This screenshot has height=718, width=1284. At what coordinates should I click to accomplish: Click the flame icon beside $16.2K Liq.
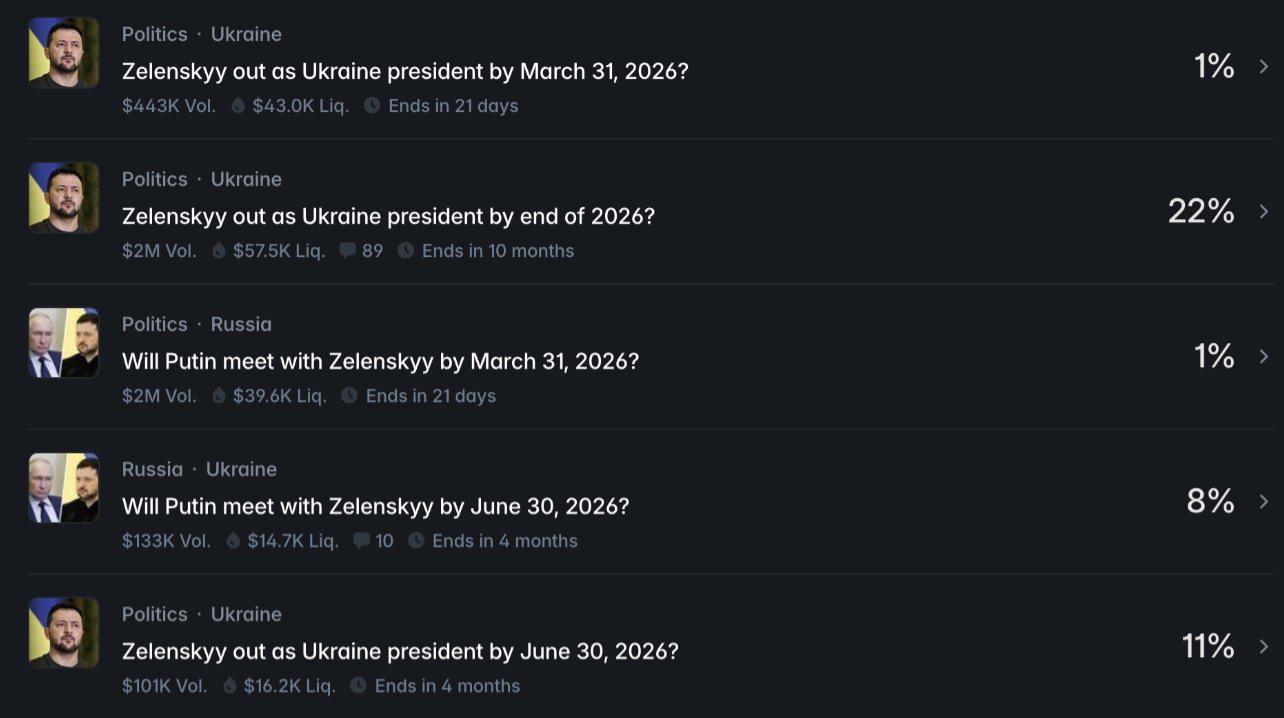pyautogui.click(x=230, y=686)
